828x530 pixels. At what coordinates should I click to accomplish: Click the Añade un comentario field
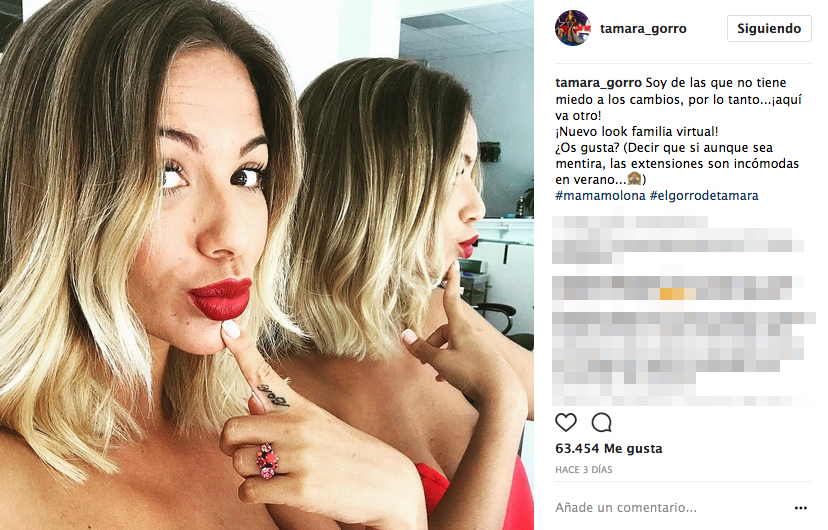tap(626, 508)
